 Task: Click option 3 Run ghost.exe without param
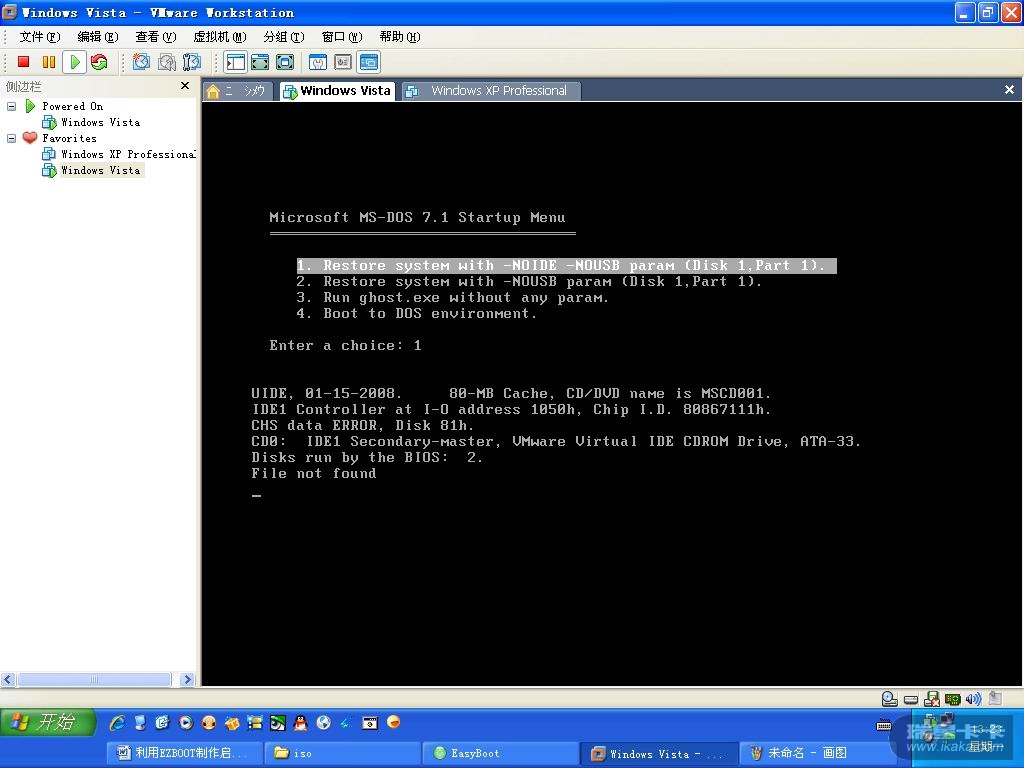[x=453, y=298]
